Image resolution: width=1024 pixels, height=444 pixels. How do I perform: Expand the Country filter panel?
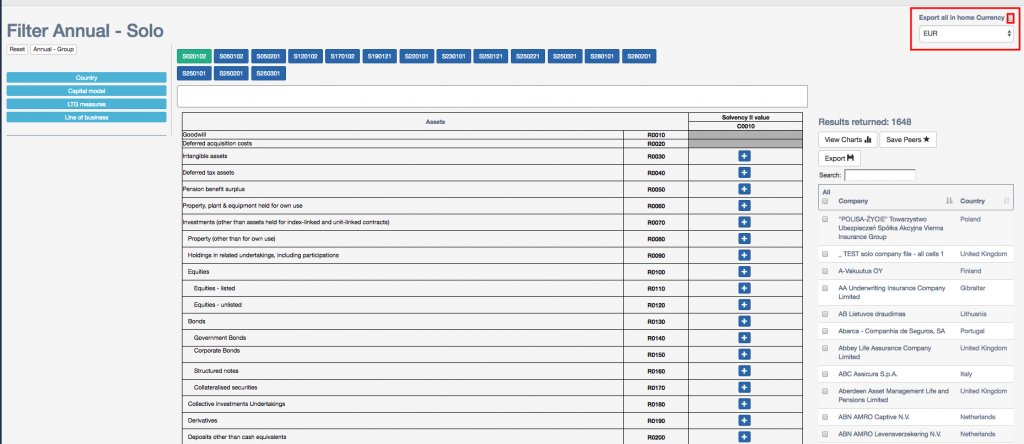pyautogui.click(x=86, y=77)
